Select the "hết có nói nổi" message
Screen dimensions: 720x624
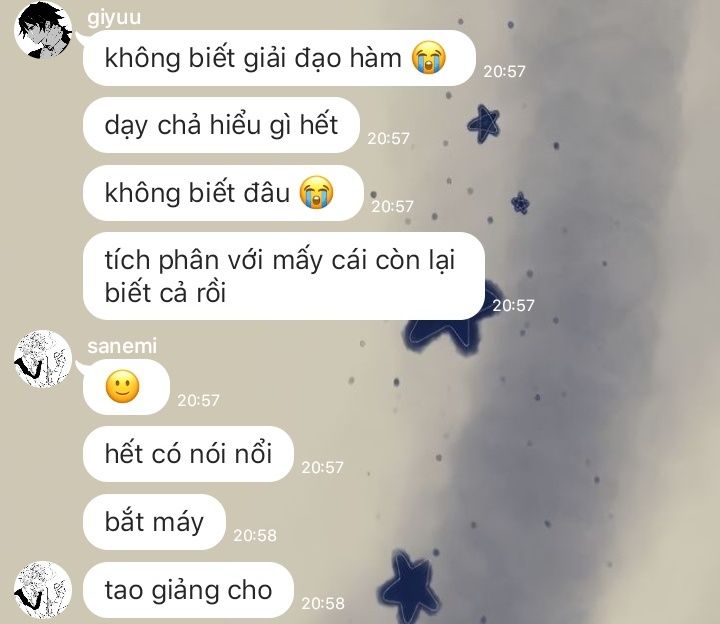188,454
